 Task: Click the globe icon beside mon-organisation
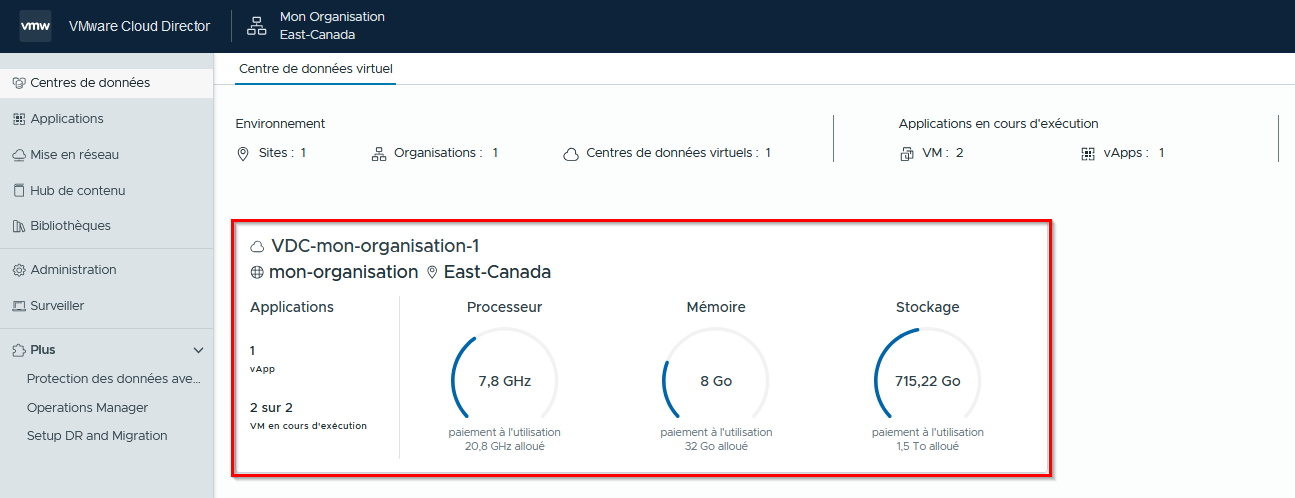pos(257,272)
